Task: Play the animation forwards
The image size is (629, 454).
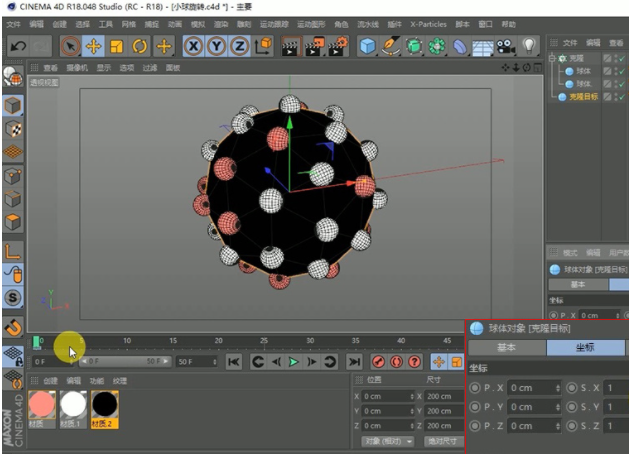Action: coord(294,362)
